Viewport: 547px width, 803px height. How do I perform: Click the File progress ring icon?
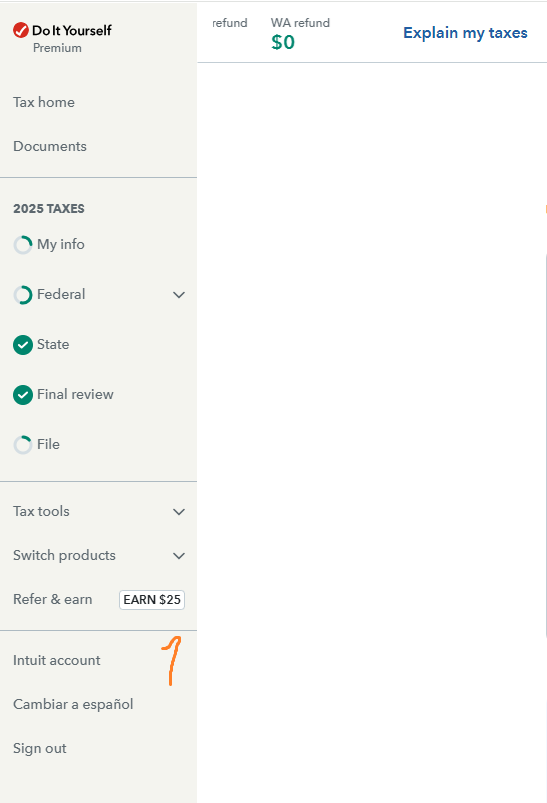[23, 445]
